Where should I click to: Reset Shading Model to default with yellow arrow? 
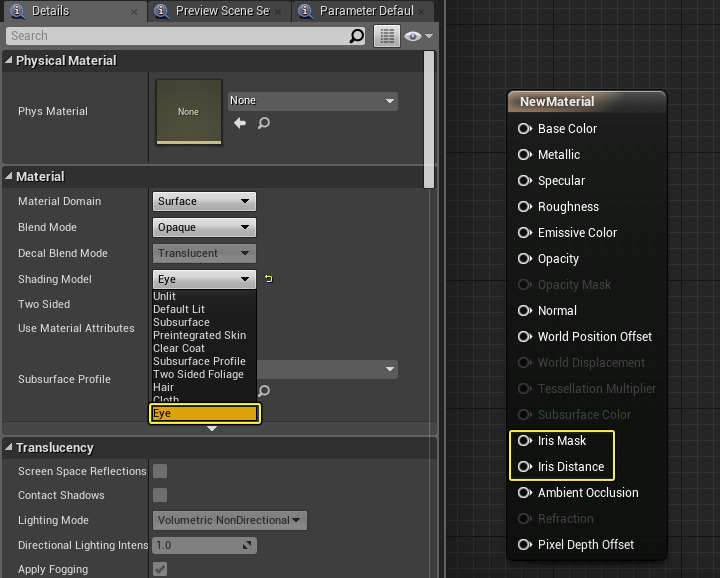(268, 279)
